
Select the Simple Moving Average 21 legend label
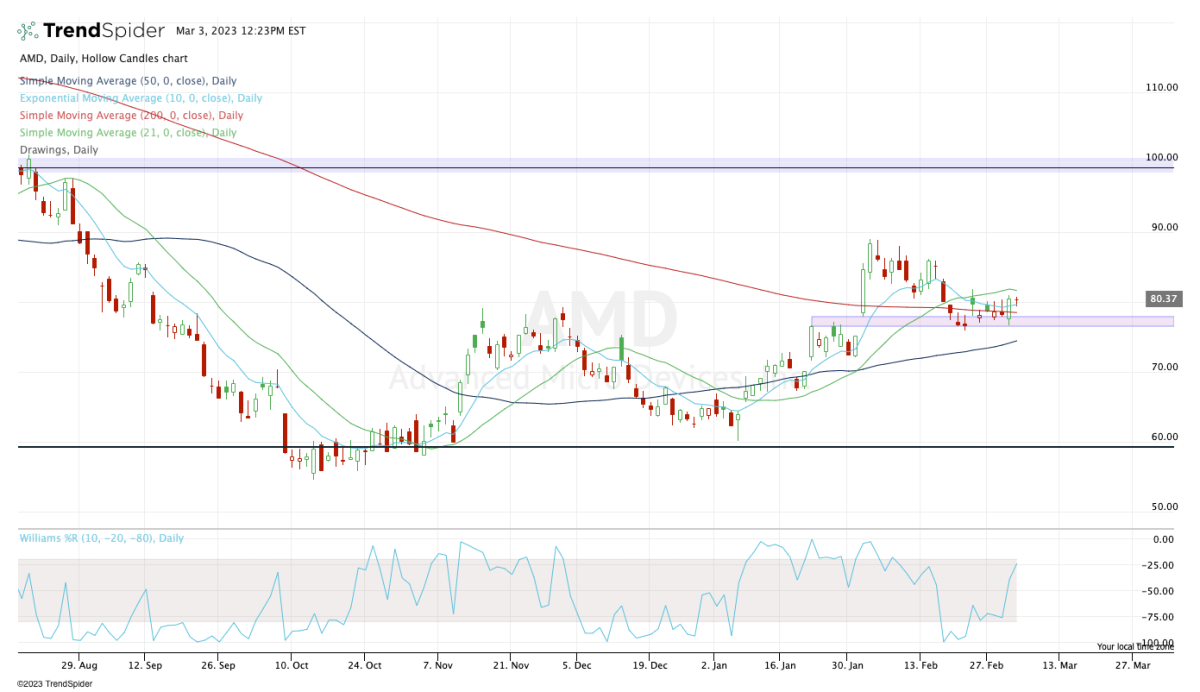coord(127,132)
